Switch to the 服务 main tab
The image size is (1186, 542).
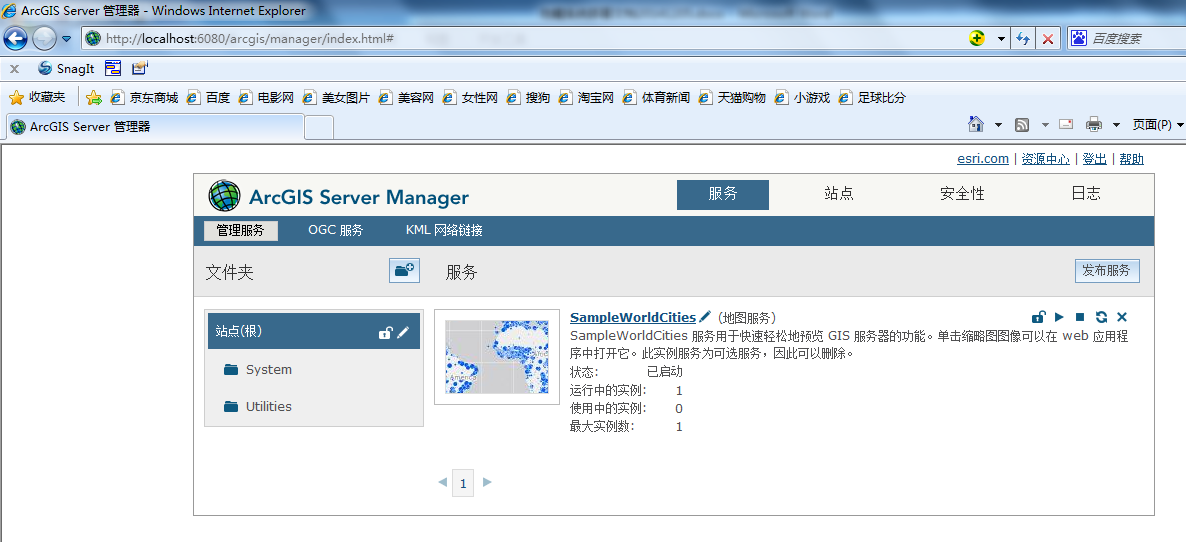pyautogui.click(x=722, y=194)
